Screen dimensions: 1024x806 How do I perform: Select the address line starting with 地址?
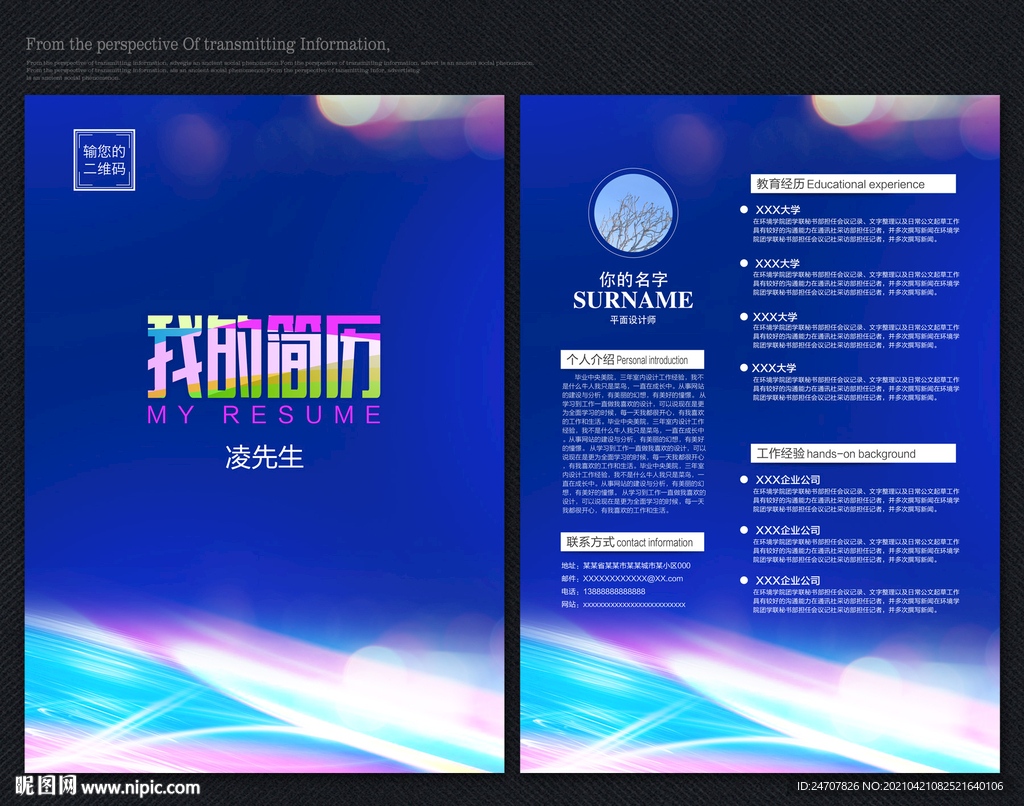click(x=626, y=566)
